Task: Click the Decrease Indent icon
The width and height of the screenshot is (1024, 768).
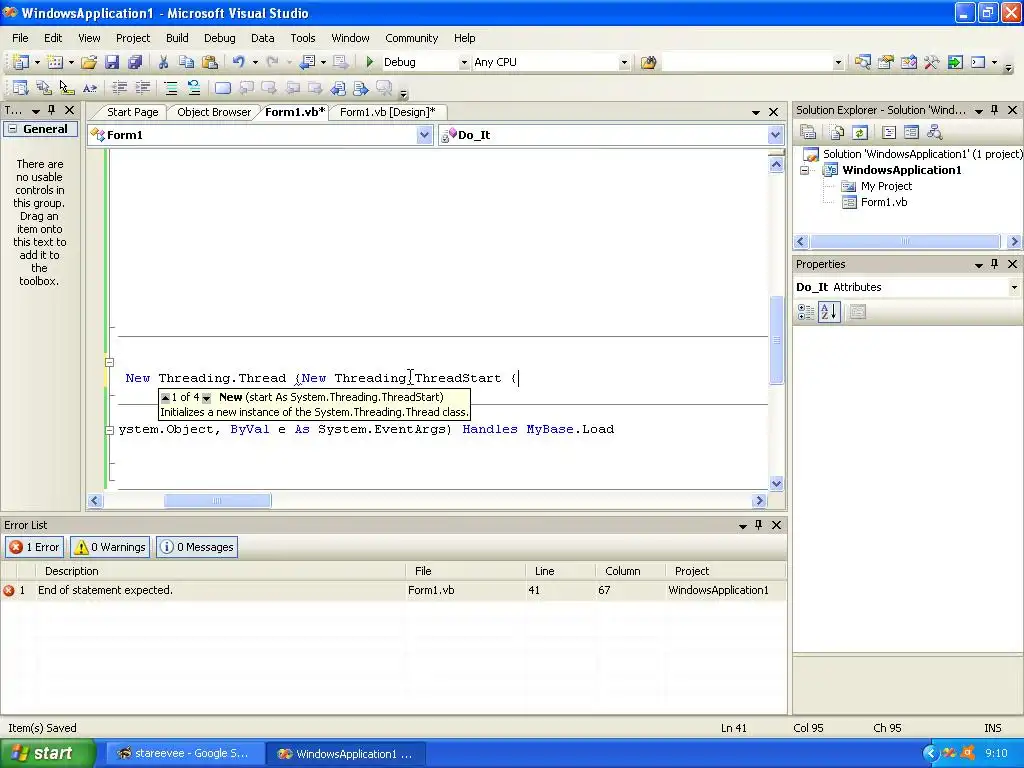Action: [x=120, y=88]
